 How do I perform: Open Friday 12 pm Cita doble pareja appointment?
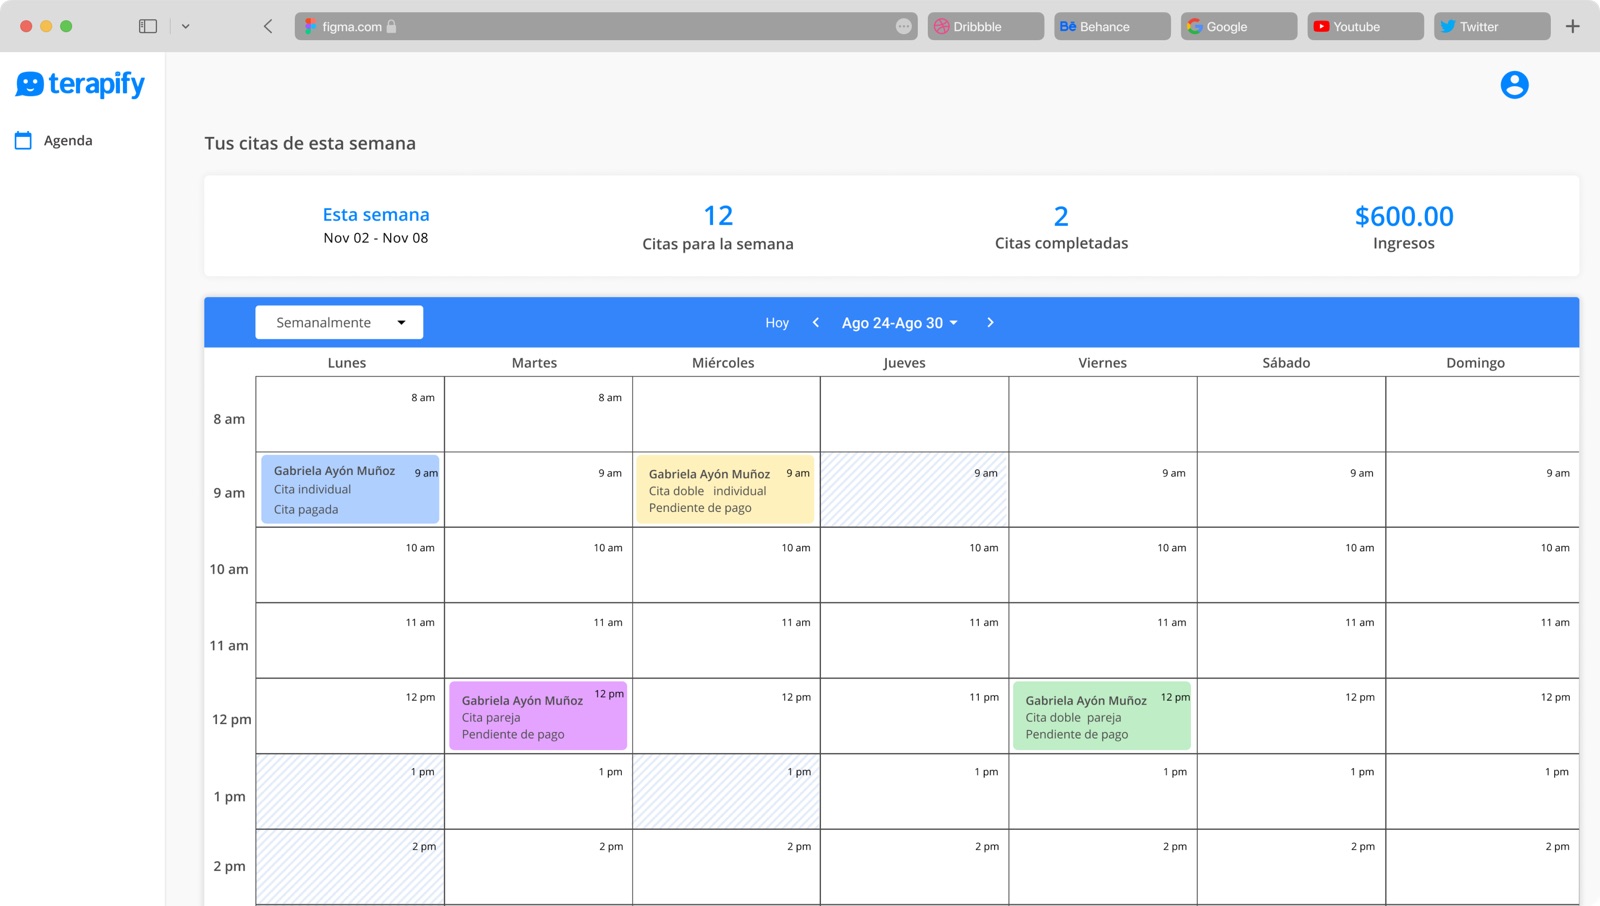click(x=1102, y=716)
